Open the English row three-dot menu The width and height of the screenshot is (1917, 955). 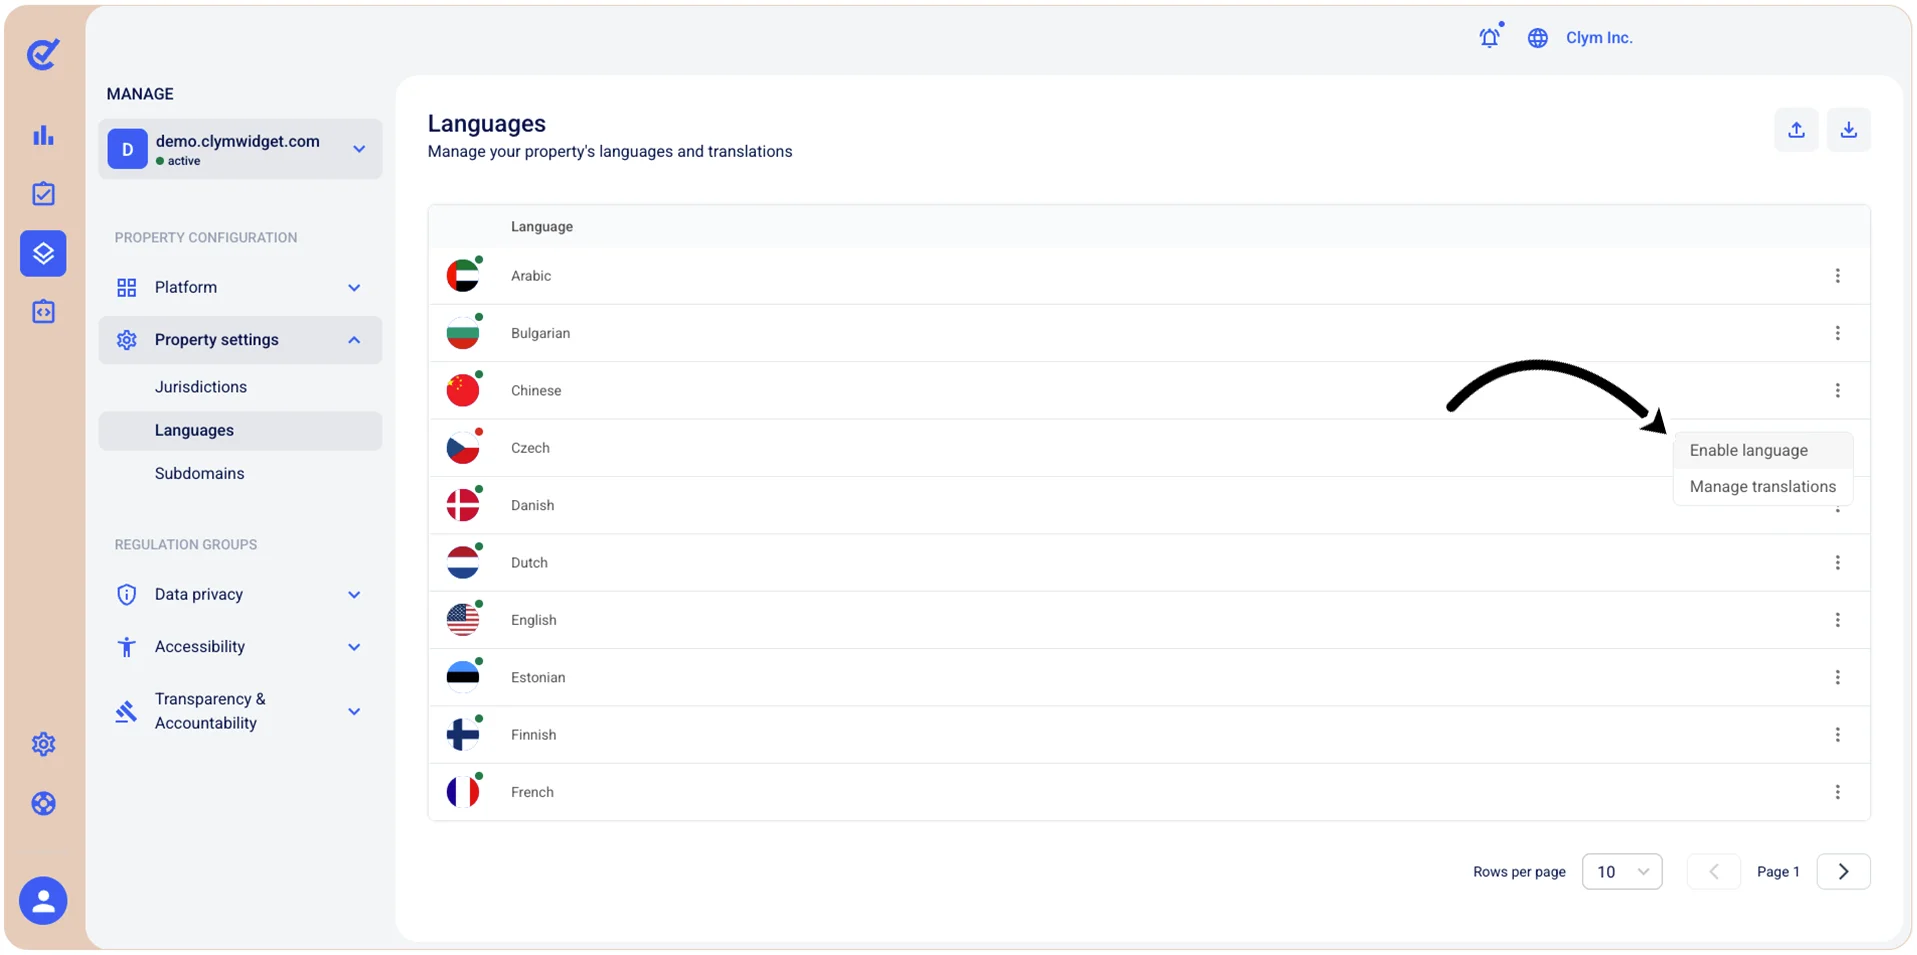1837,620
